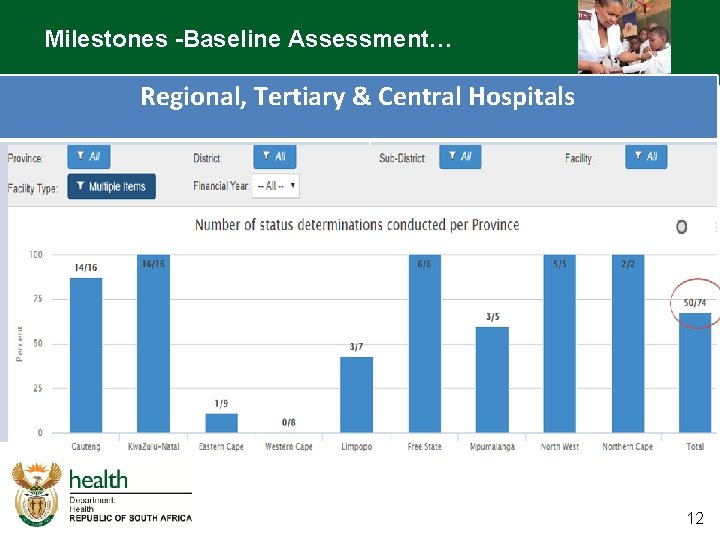720x540 pixels.
Task: Click the chart title about status determinations
Action: coord(357,225)
